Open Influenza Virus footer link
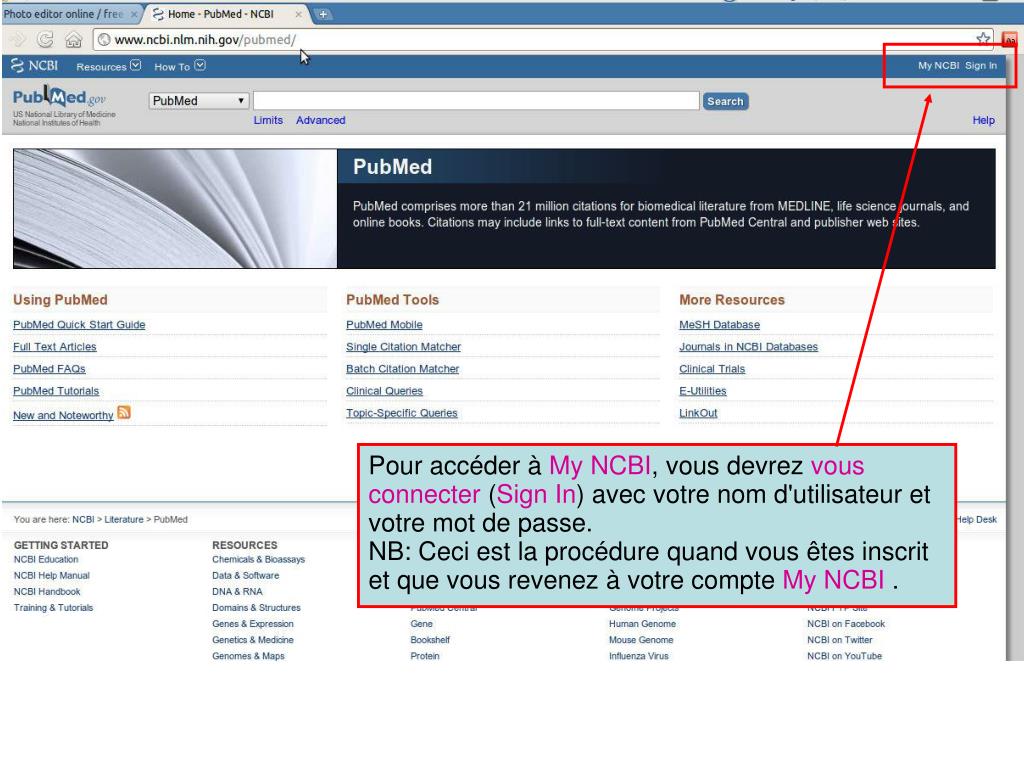The image size is (1024, 768). [639, 656]
